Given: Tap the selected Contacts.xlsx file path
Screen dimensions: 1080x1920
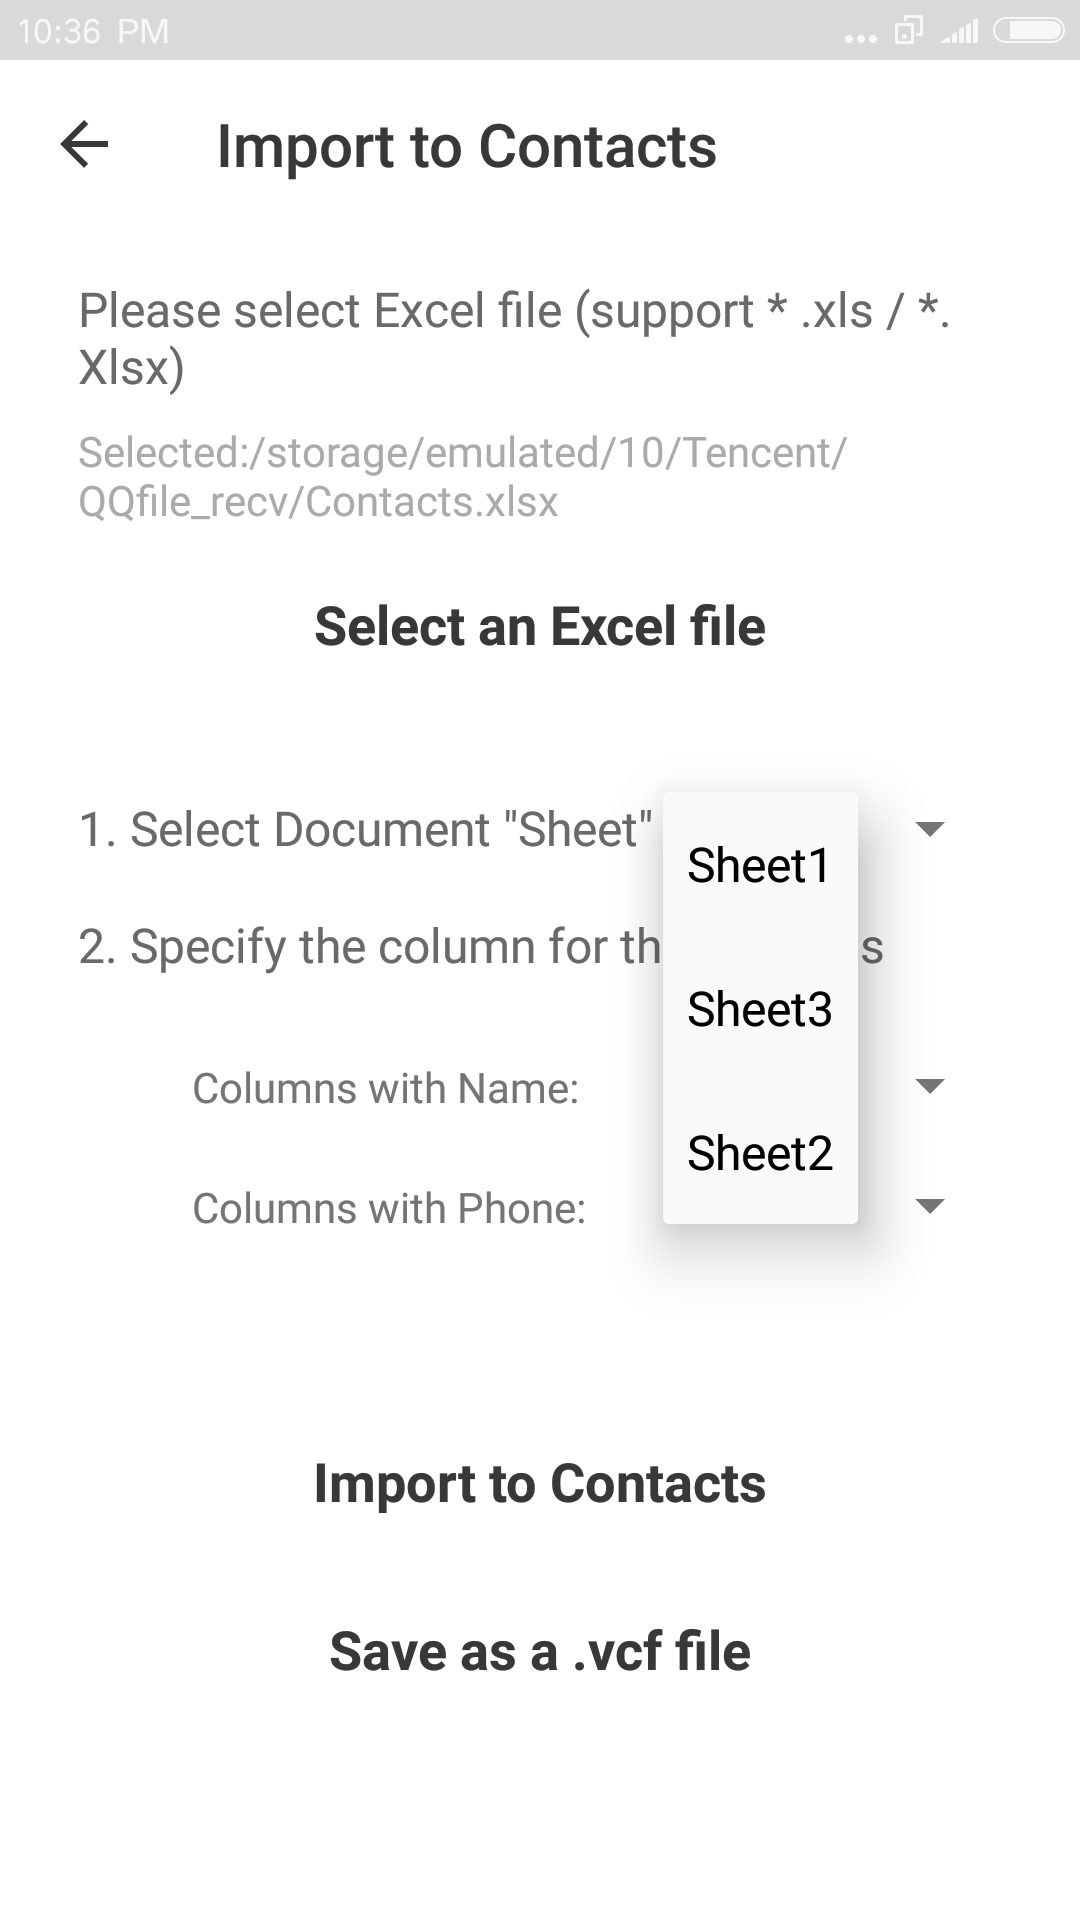Looking at the screenshot, I should [x=462, y=477].
